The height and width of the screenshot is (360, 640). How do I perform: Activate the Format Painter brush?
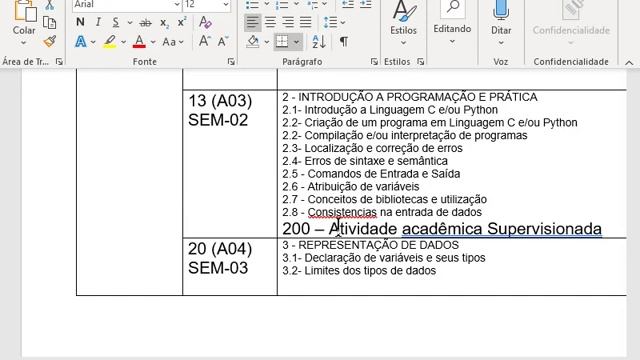(50, 41)
